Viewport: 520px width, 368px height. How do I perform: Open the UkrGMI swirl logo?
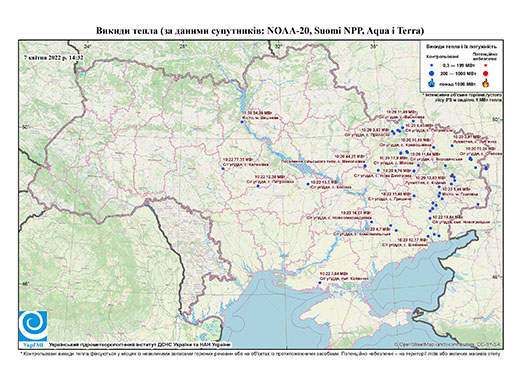click(x=33, y=326)
